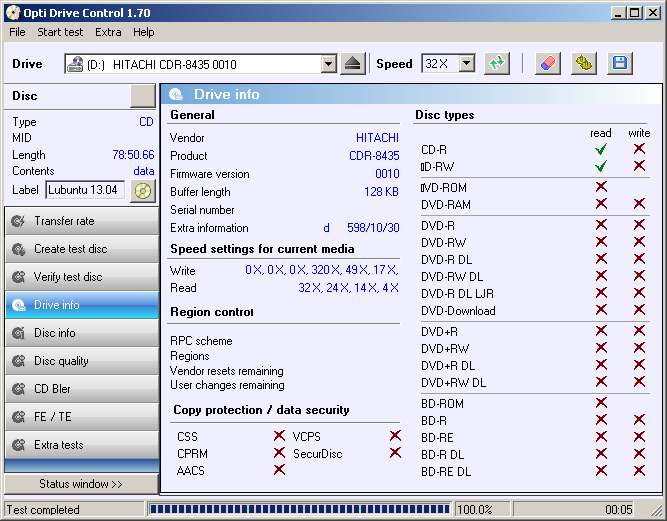Open the Extra menu

click(108, 32)
